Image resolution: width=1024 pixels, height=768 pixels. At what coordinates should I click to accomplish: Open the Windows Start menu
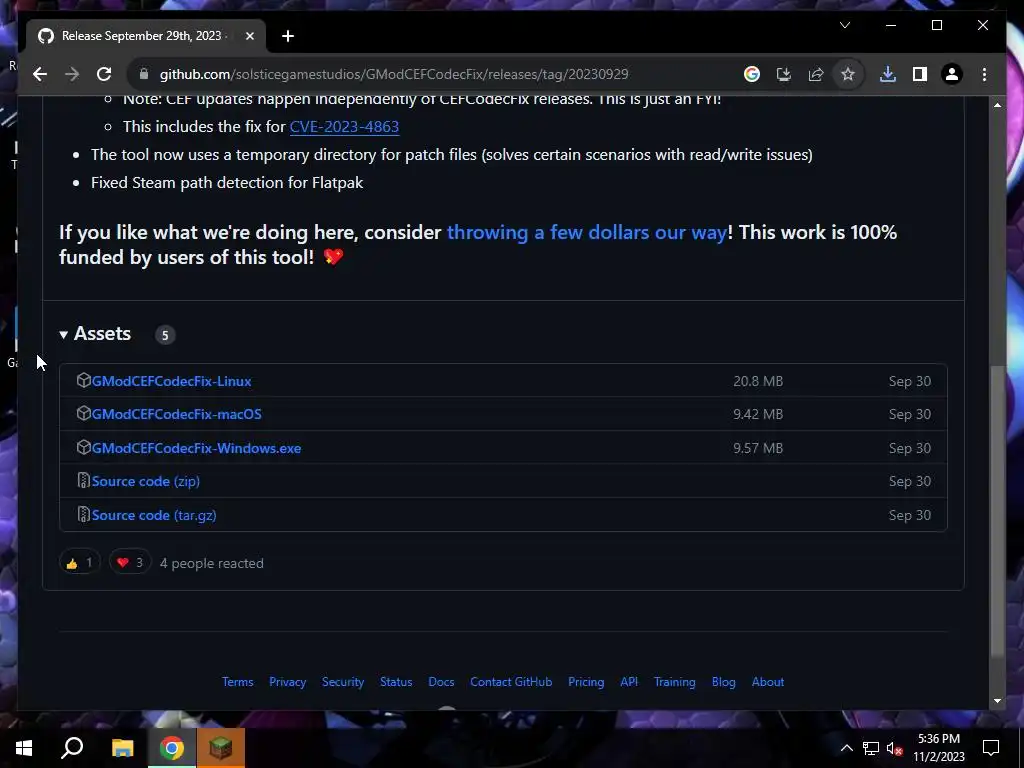[x=24, y=748]
